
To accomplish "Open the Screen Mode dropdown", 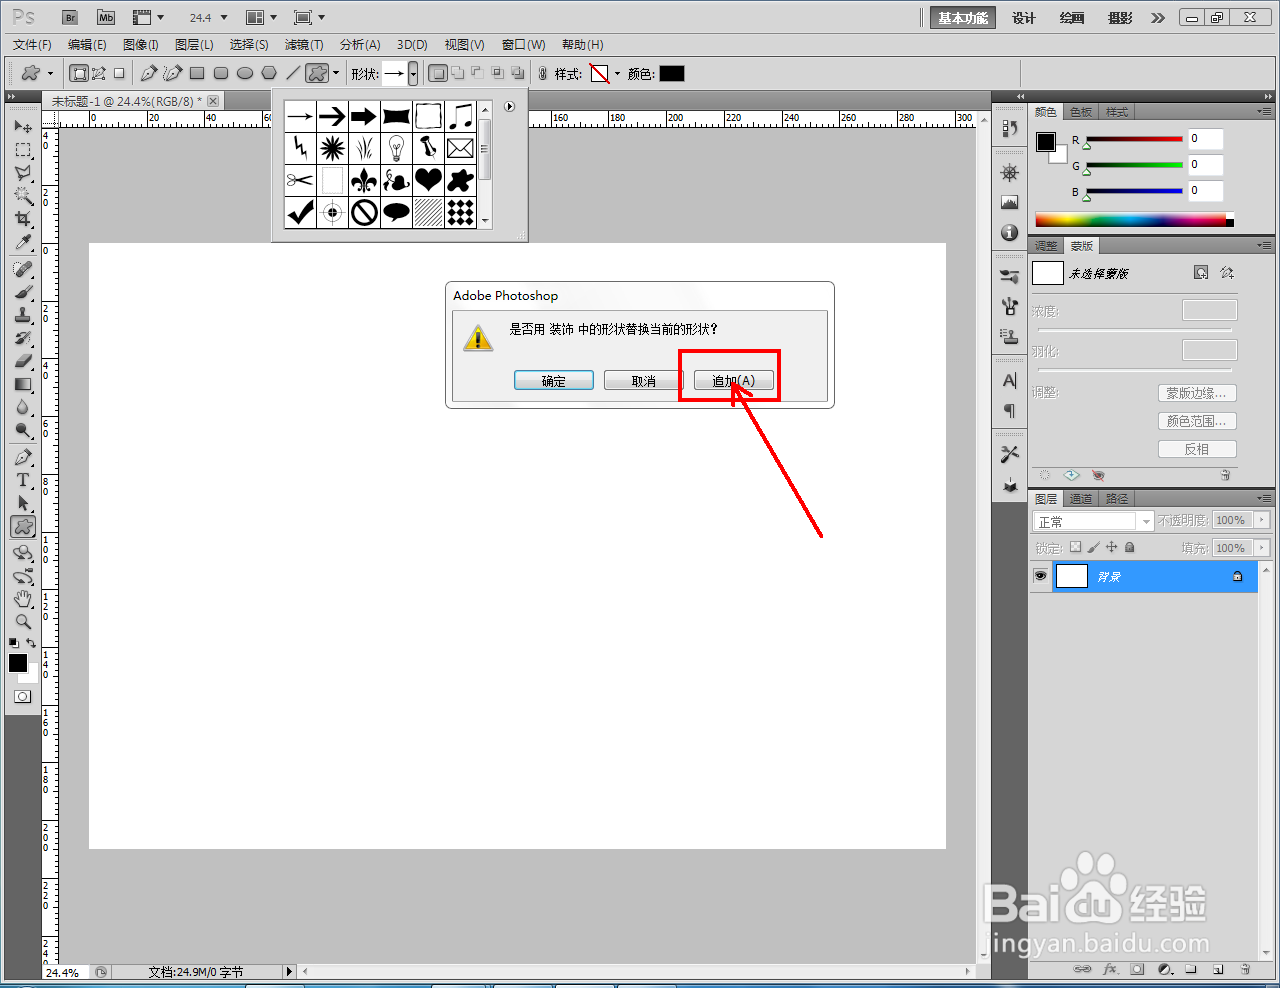I will click(x=310, y=18).
